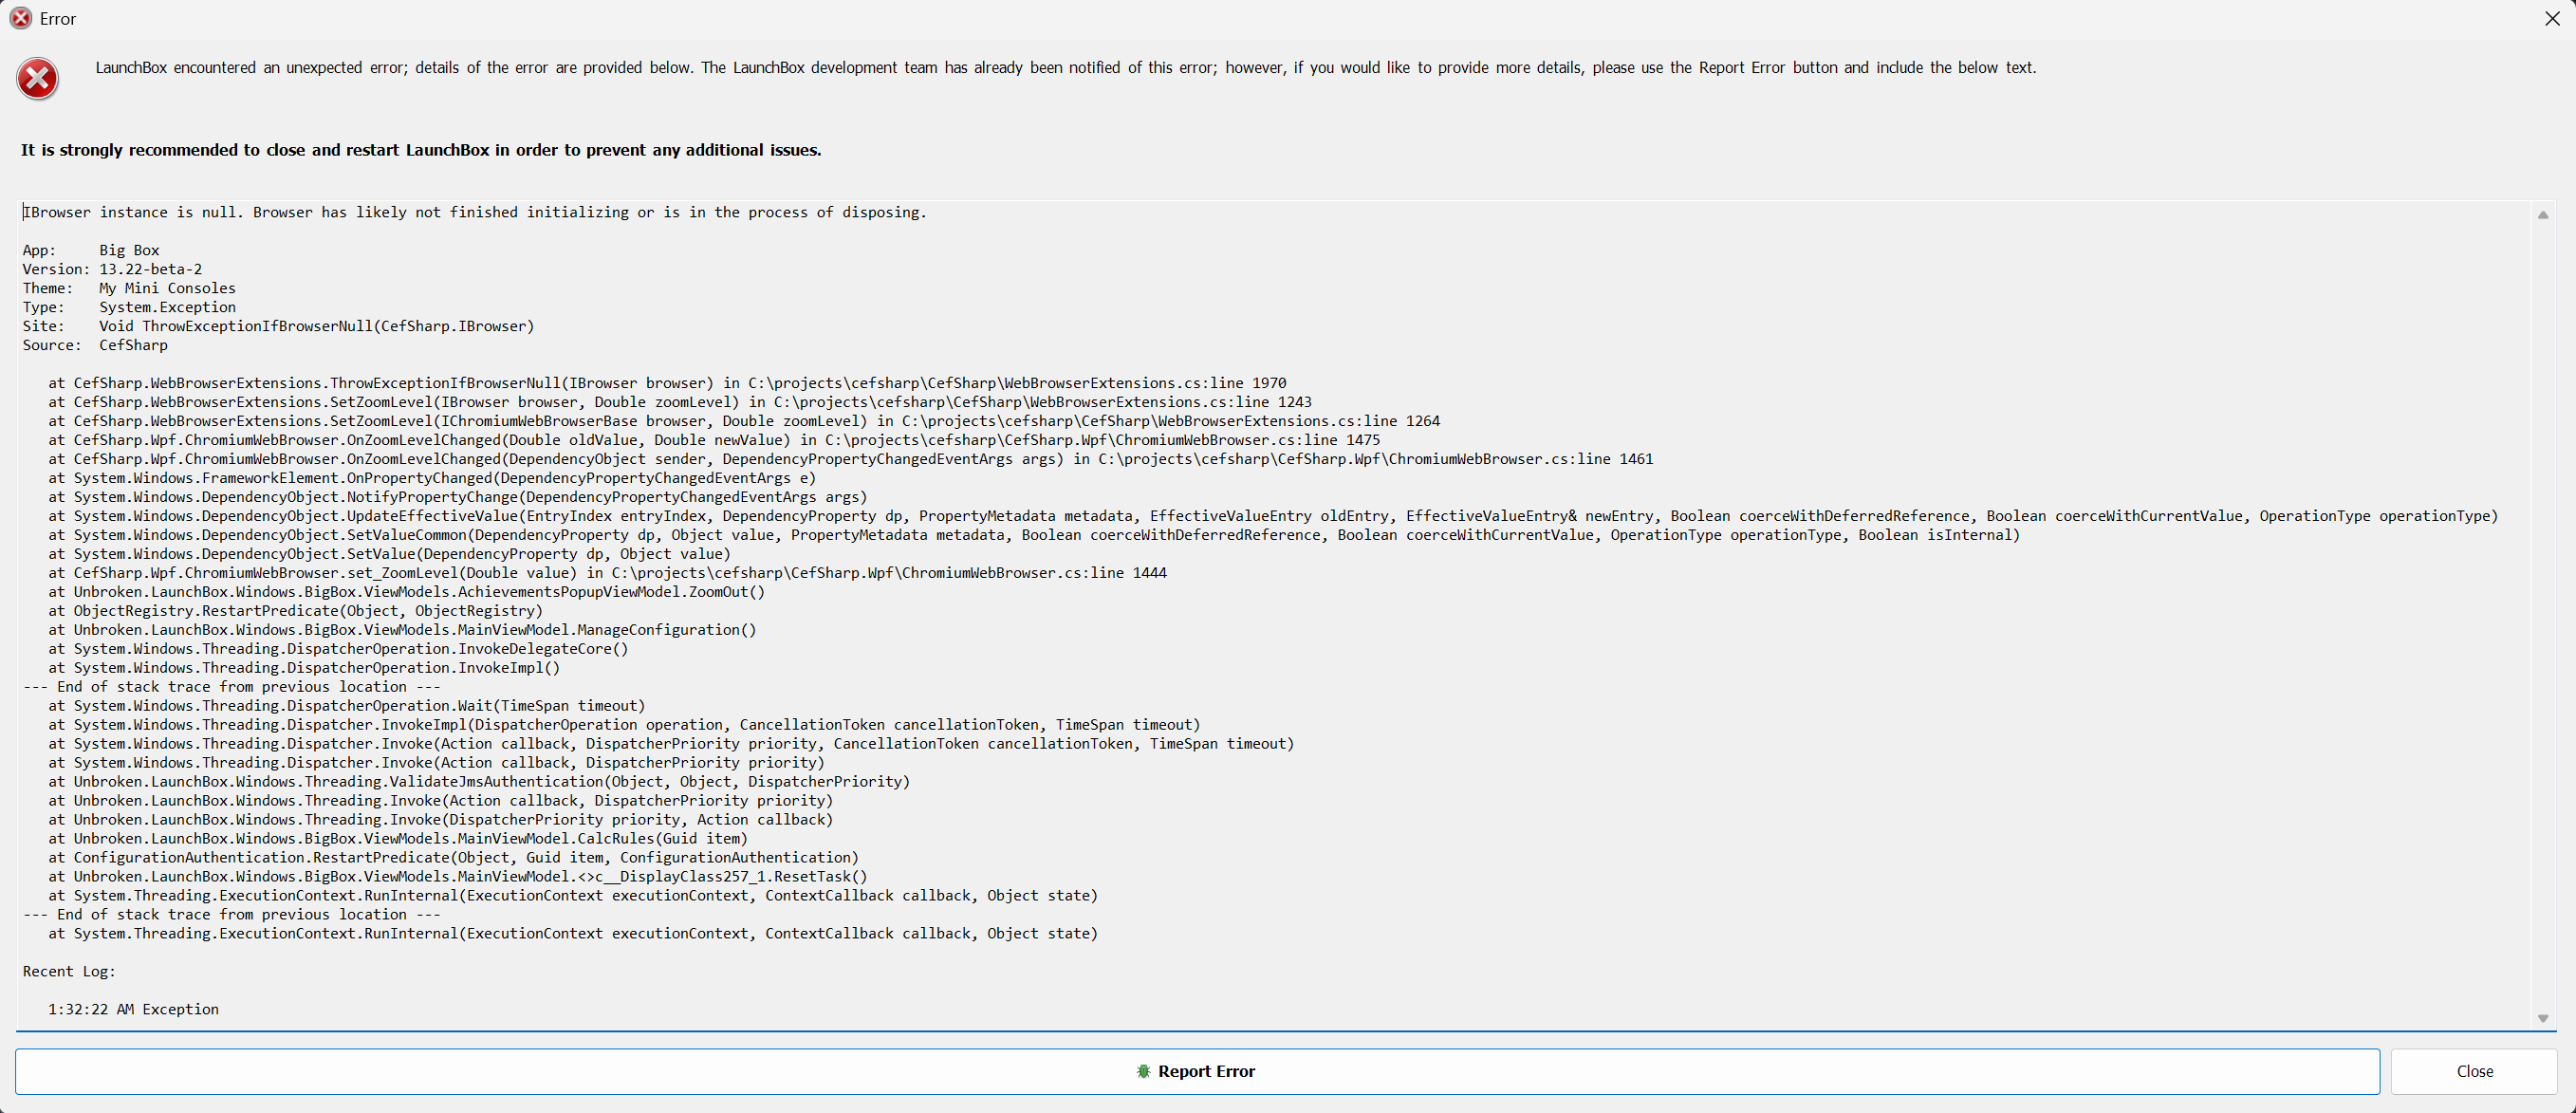Click the DispatcherOperation.InvokeImpl() line

304,668
